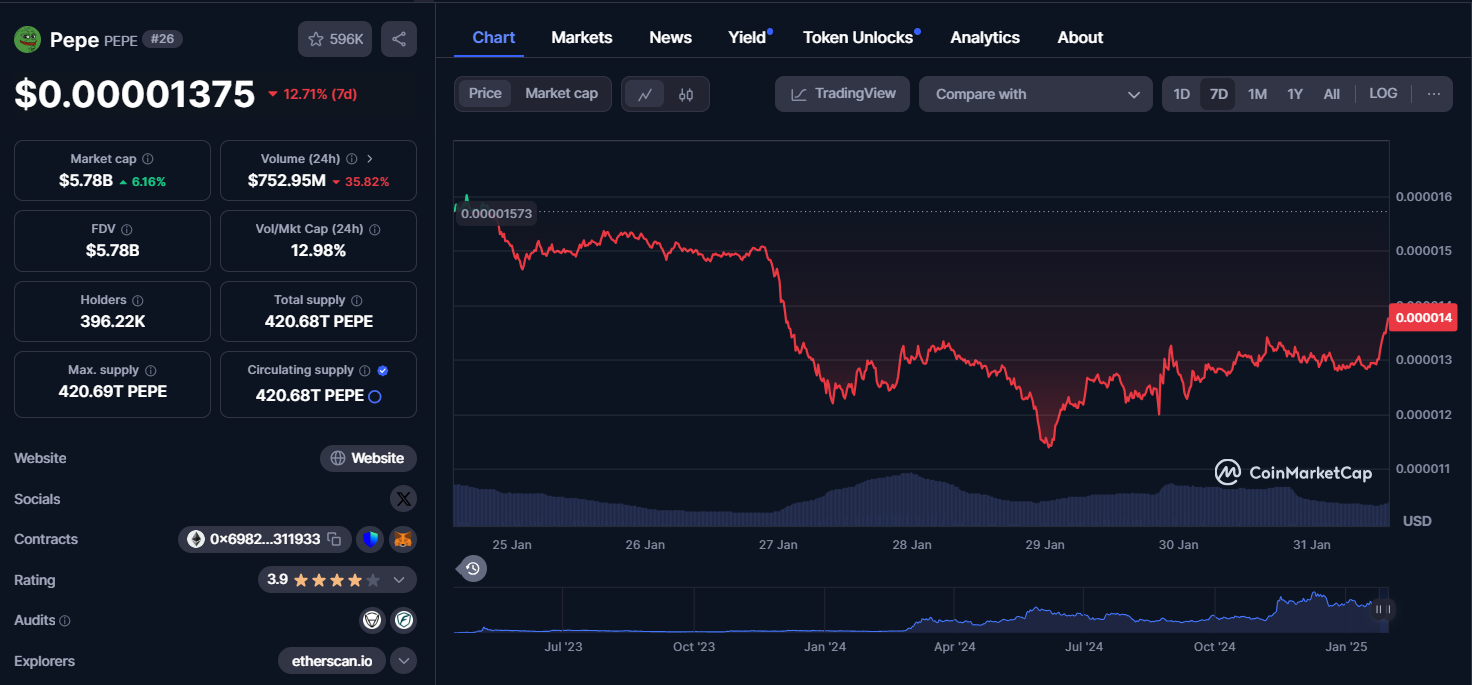Click the Oct '24 label on range navigator

click(x=1214, y=647)
